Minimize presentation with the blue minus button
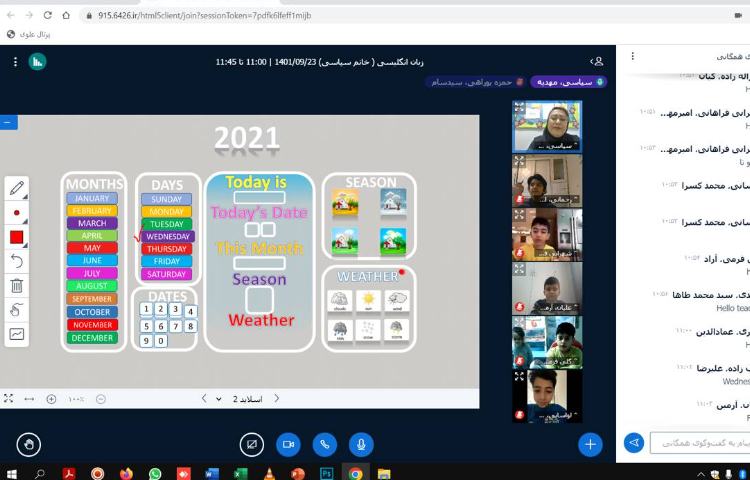Screen dimensions: 750x480 (8, 122)
